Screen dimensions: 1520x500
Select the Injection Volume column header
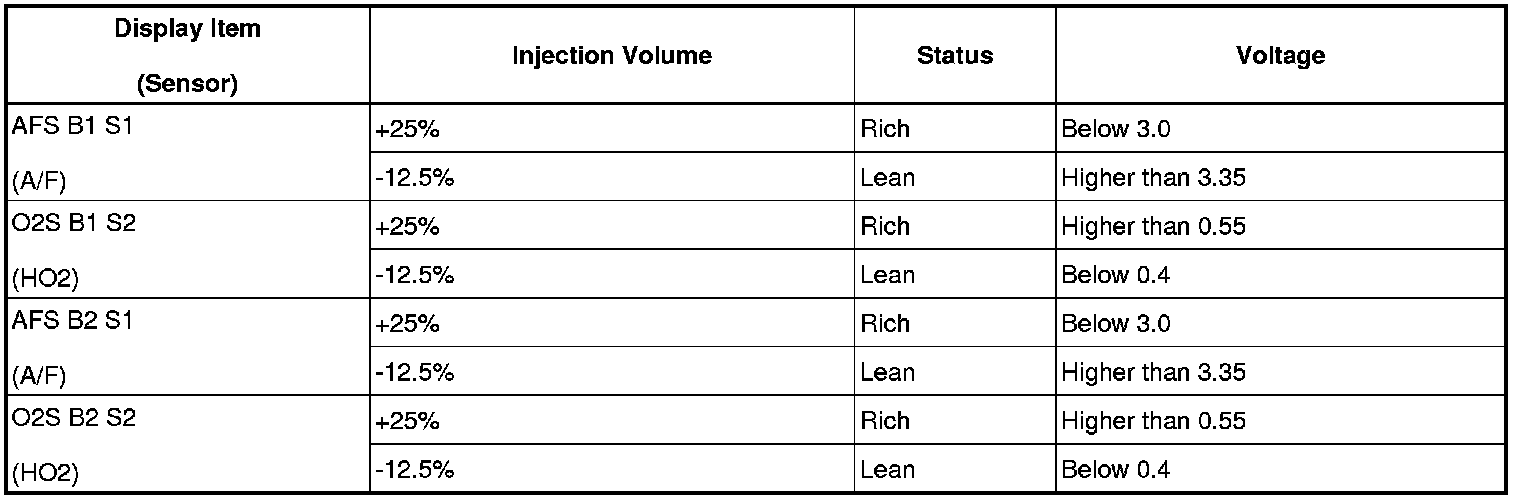point(611,56)
